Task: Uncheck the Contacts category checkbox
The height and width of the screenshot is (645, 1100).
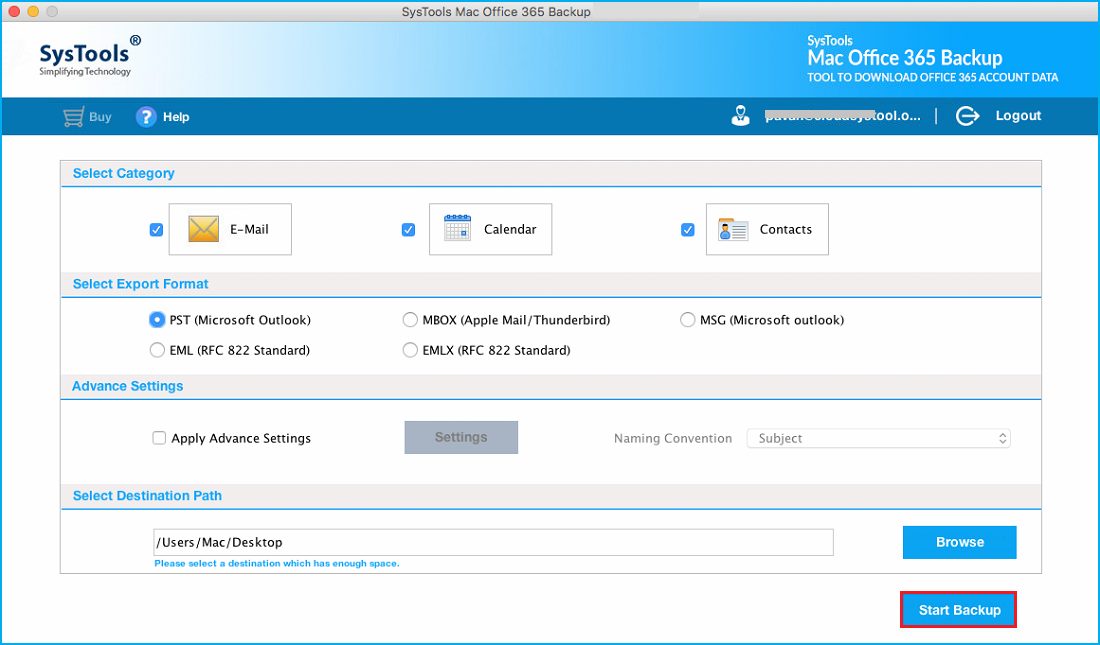Action: [688, 230]
